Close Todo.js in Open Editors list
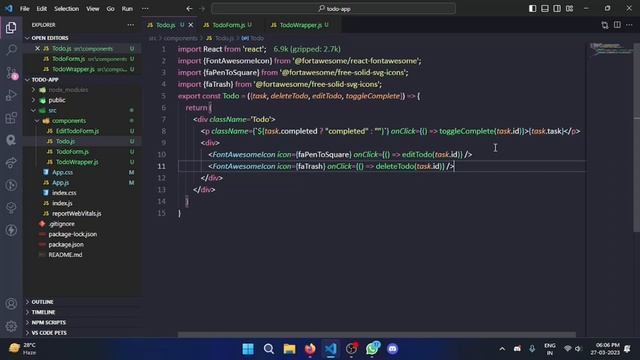This screenshot has height=360, width=640. pos(37,48)
